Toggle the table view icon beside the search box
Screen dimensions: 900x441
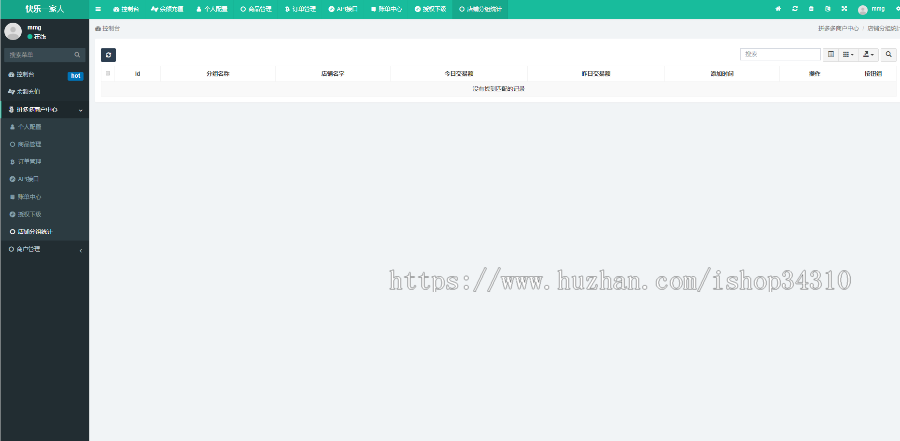(x=831, y=55)
